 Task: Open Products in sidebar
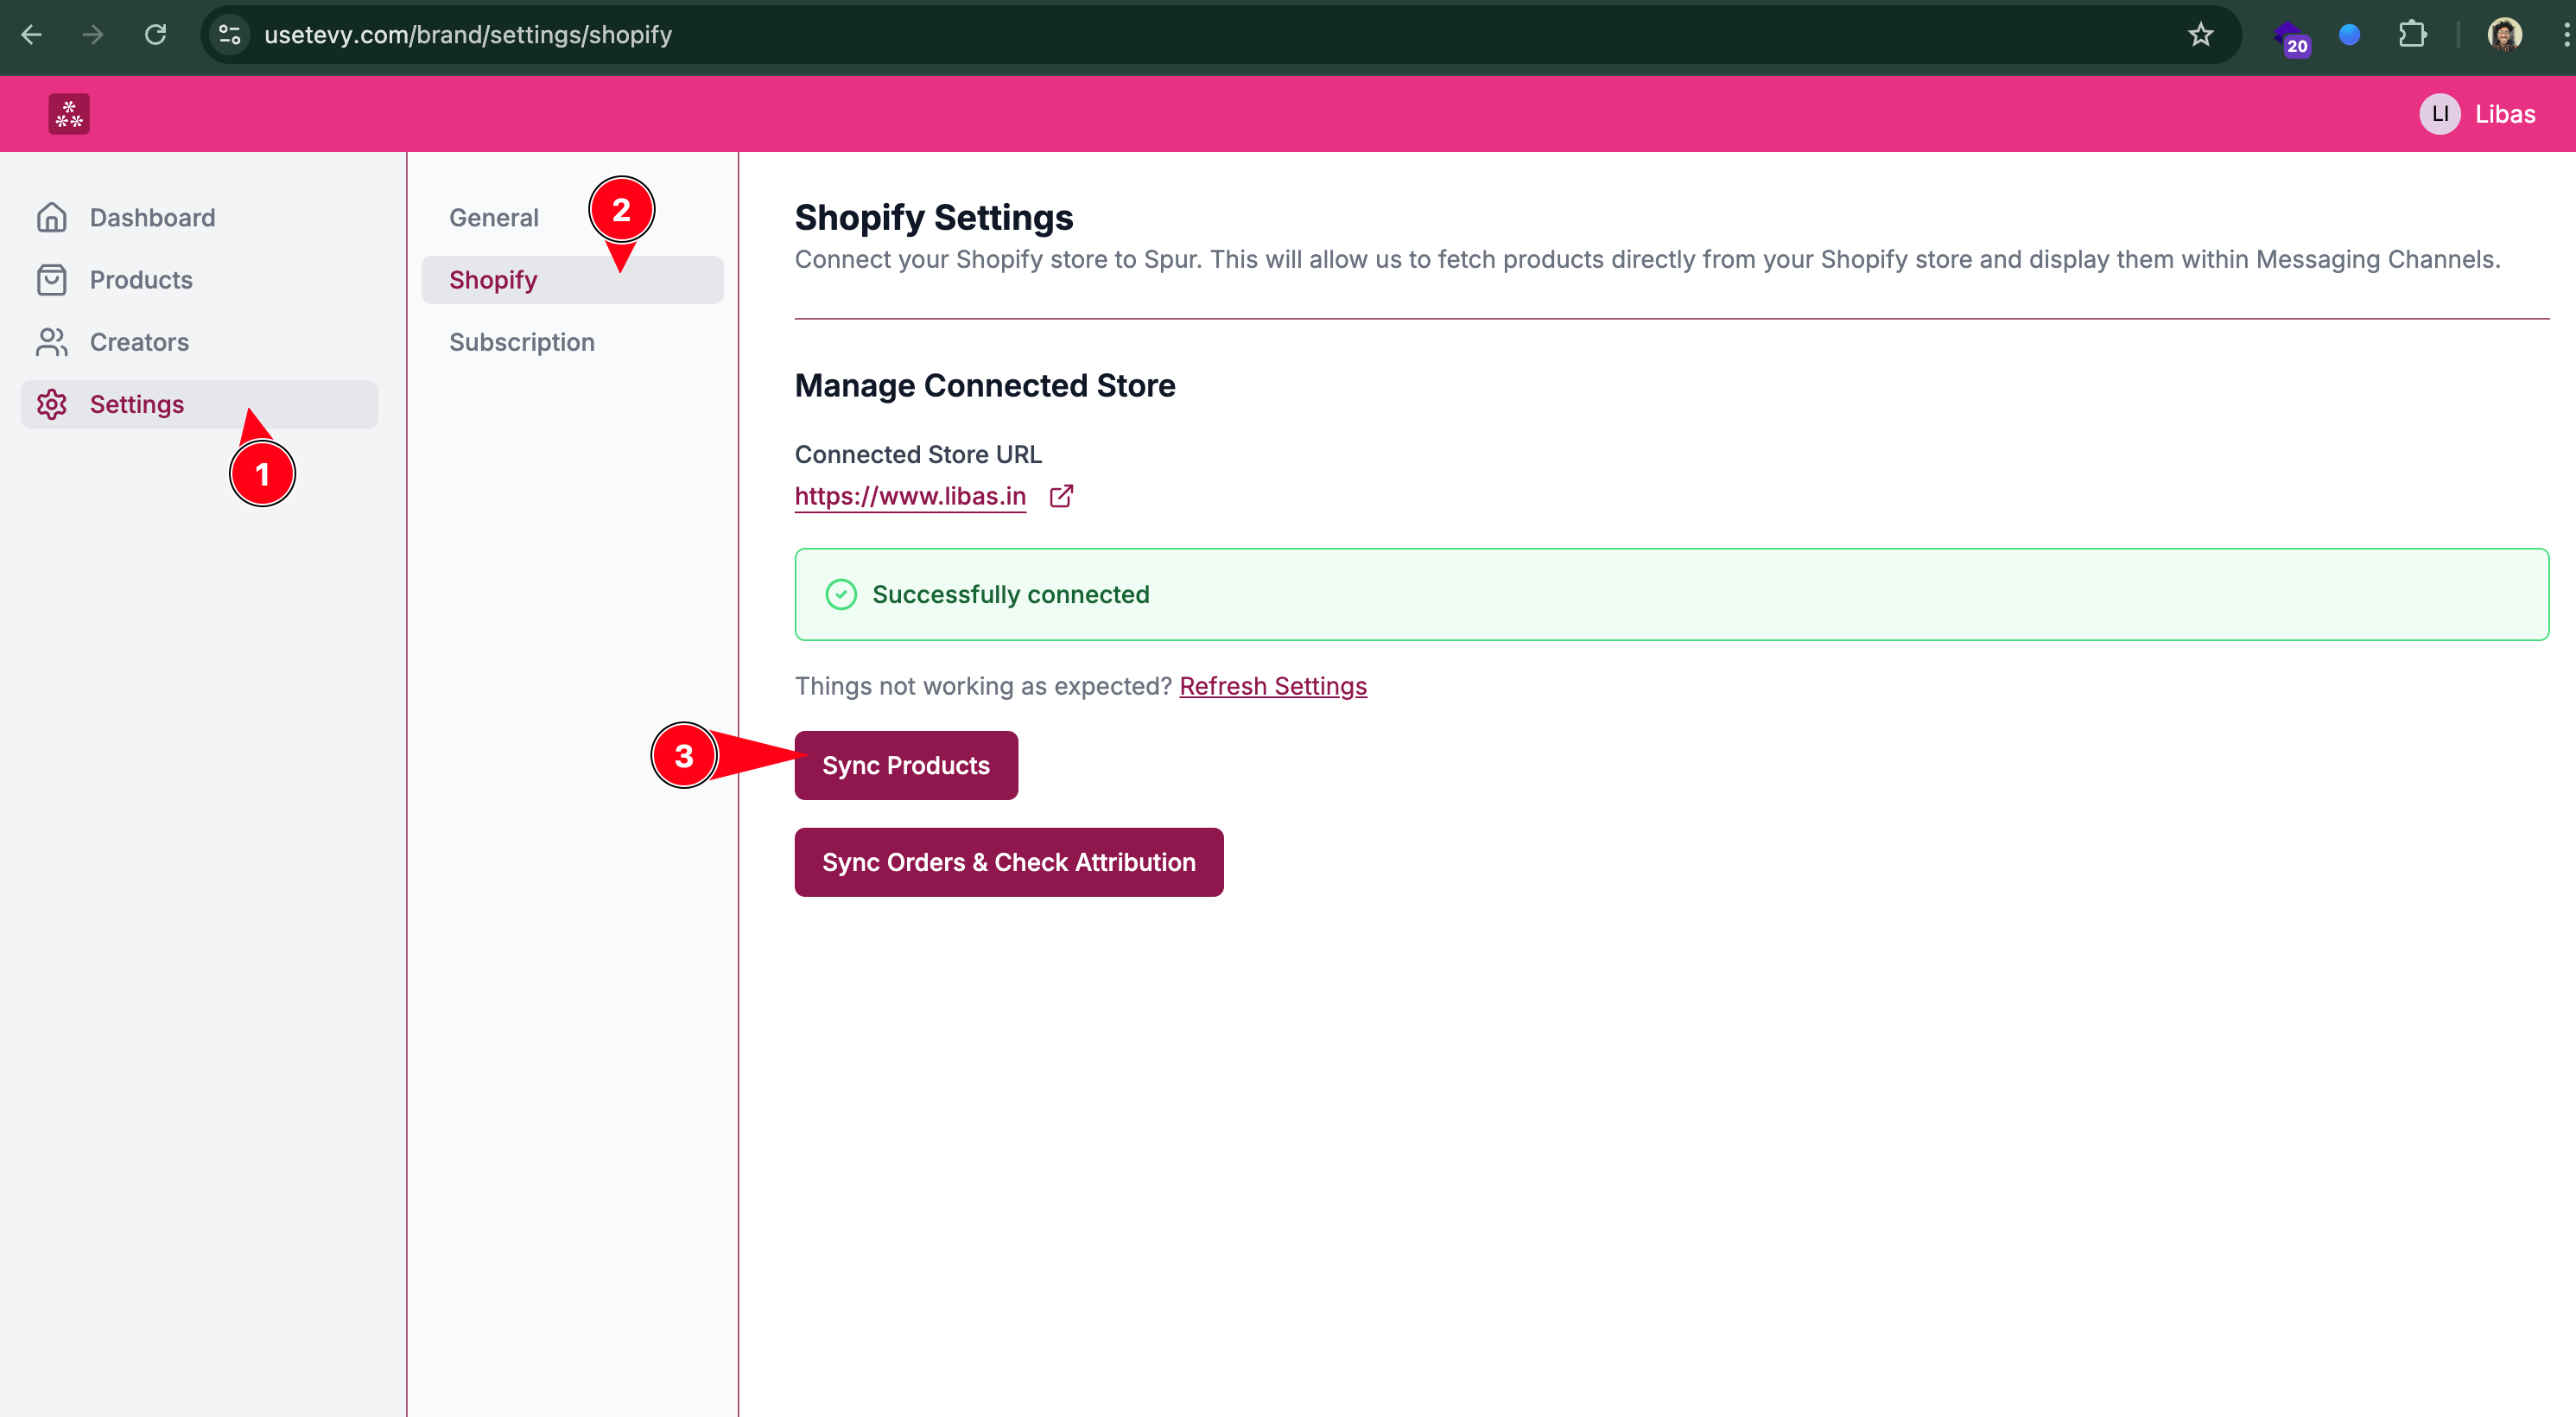[200, 280]
